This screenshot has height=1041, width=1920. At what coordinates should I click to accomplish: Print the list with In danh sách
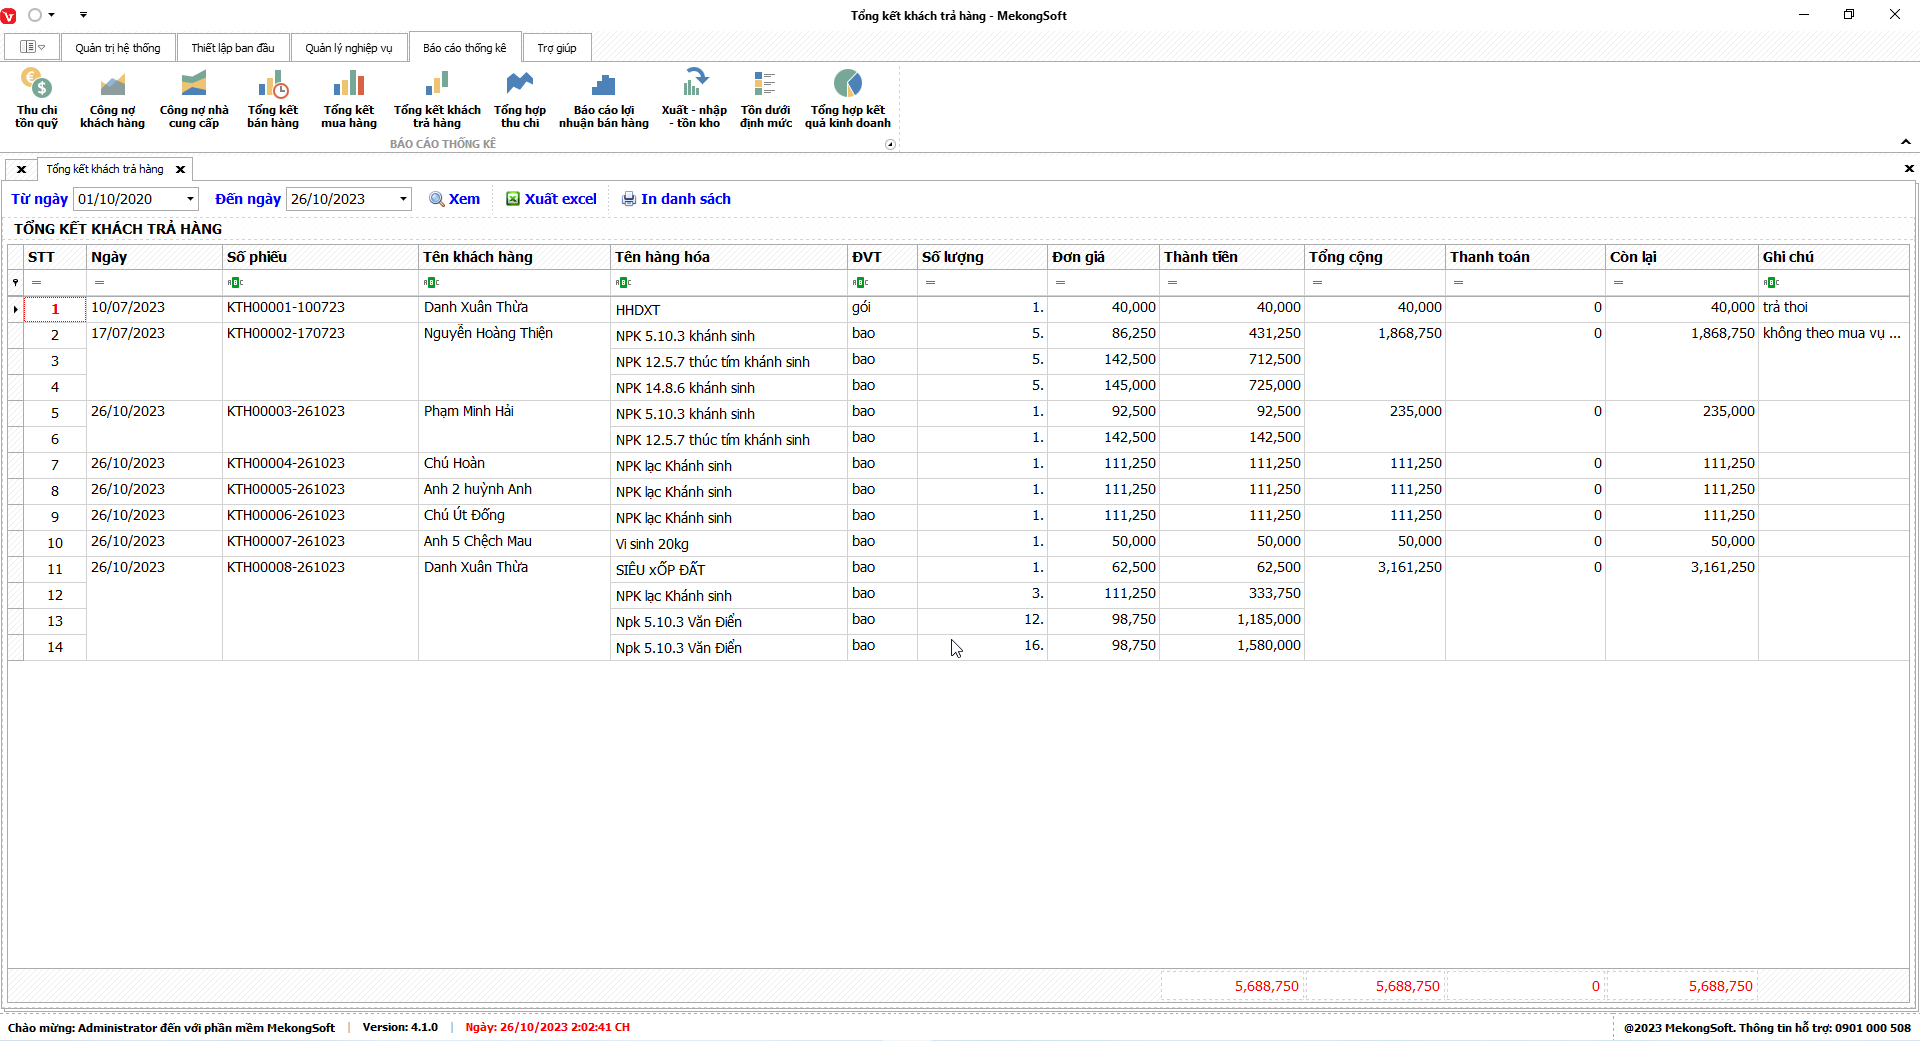point(676,199)
